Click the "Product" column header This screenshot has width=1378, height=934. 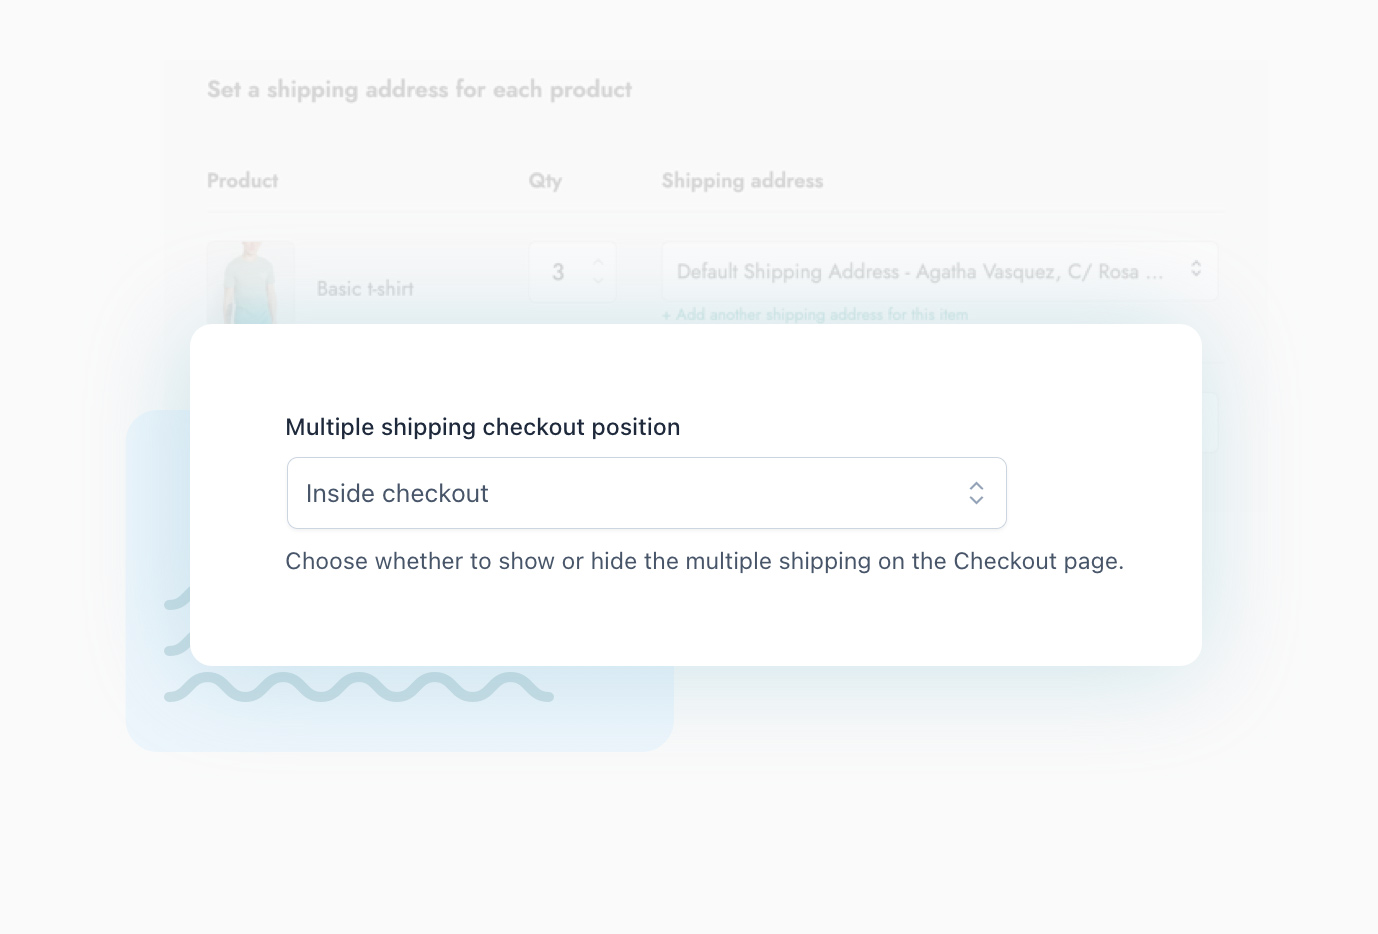(x=242, y=181)
